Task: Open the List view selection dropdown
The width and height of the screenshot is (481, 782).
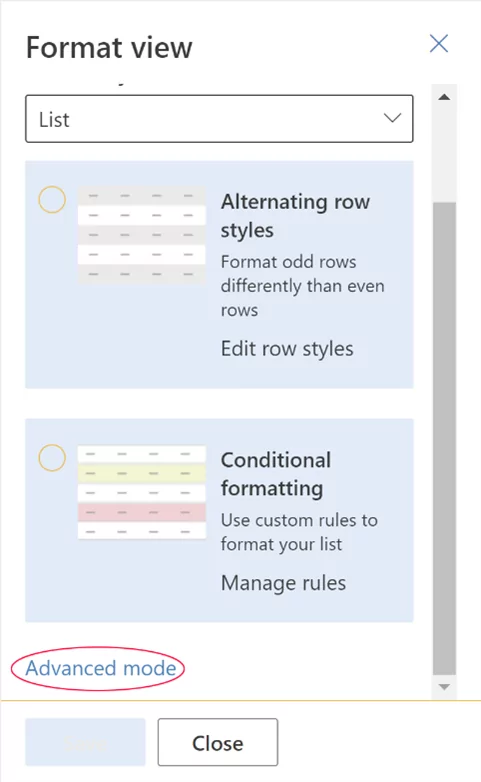Action: [x=219, y=119]
